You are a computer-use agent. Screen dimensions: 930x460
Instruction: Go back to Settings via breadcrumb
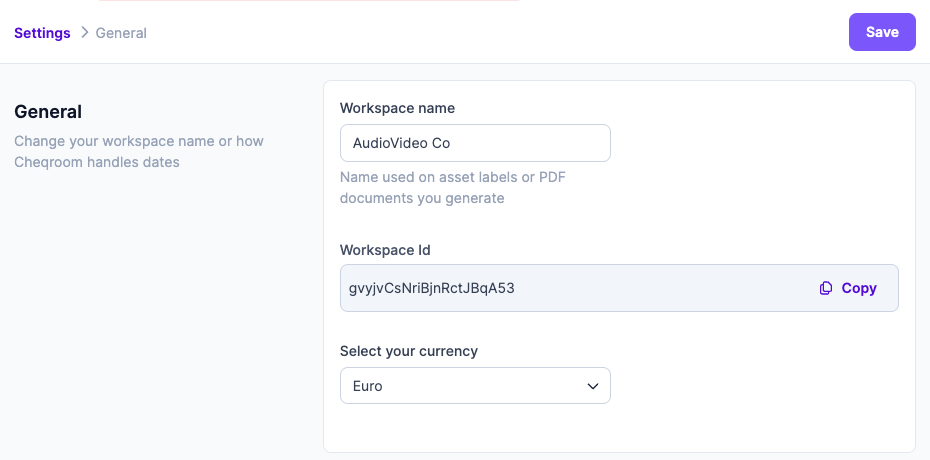[x=42, y=33]
